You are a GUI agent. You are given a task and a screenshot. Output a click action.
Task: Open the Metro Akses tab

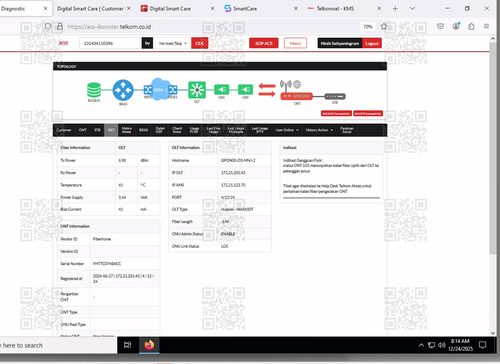click(127, 130)
